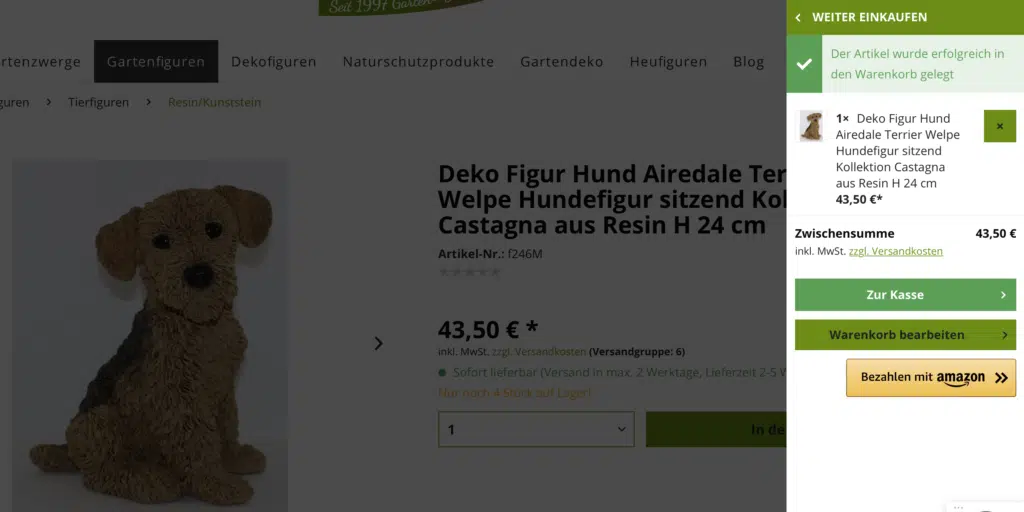
Task: Proceed with the Zur Kasse button
Action: pos(905,295)
